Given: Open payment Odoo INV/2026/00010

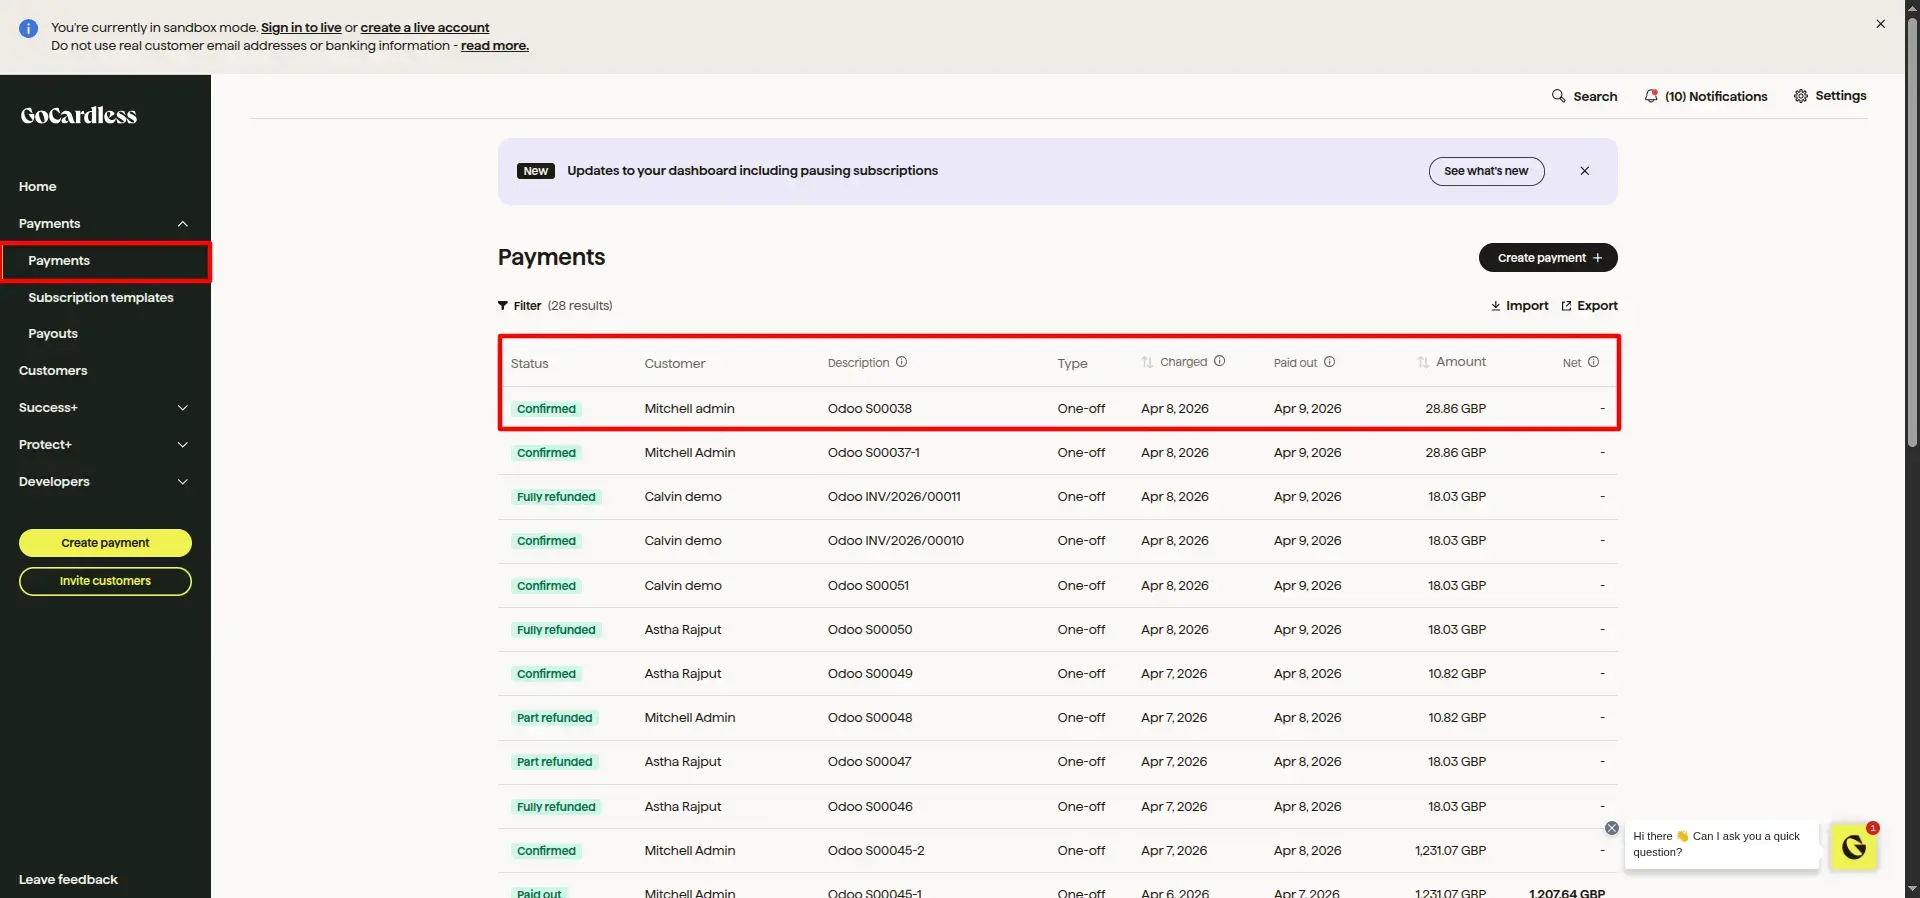Looking at the screenshot, I should tap(1058, 541).
